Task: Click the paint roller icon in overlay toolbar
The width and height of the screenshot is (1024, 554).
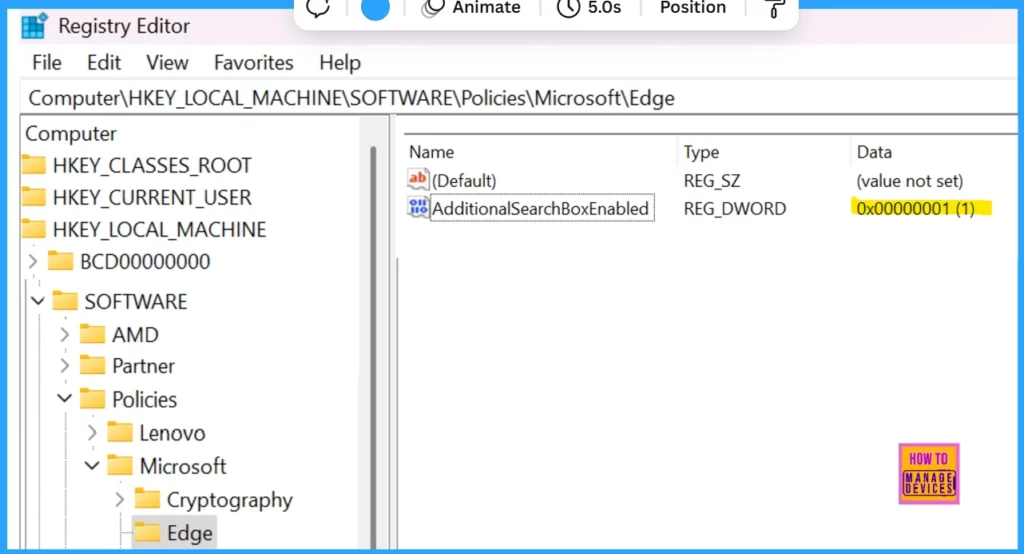Action: point(774,8)
